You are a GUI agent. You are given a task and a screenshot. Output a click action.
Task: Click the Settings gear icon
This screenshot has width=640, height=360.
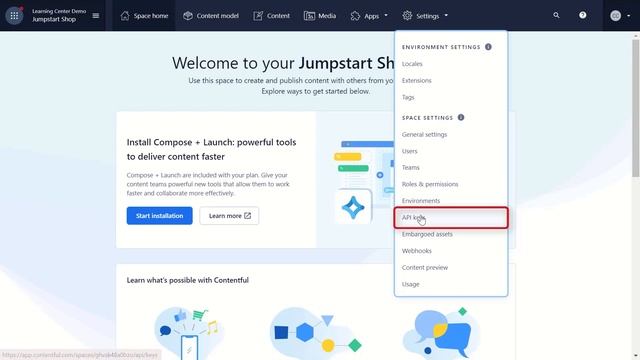(x=407, y=16)
